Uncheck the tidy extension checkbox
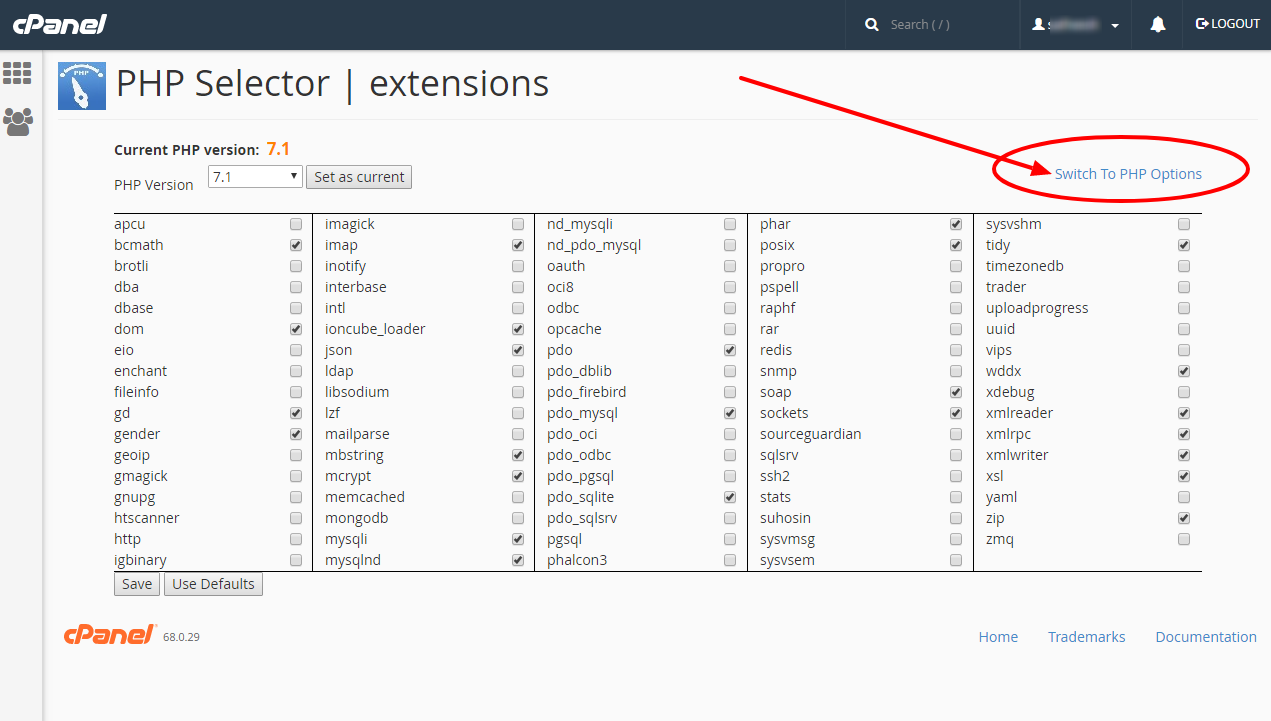The image size is (1271, 721). click(1184, 245)
